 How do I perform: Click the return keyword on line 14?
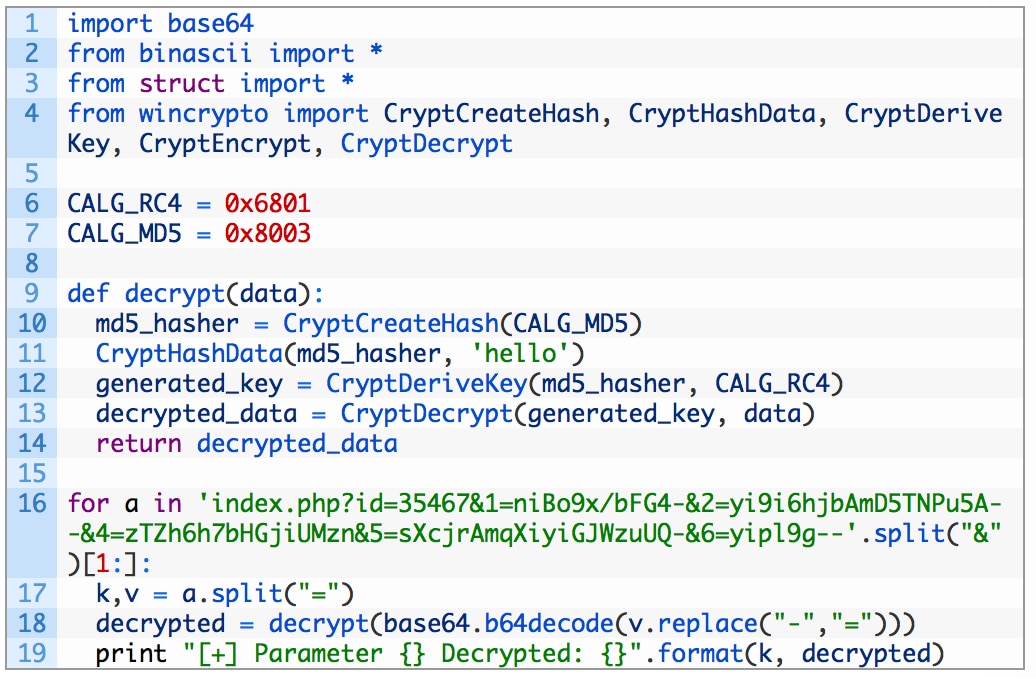click(139, 444)
